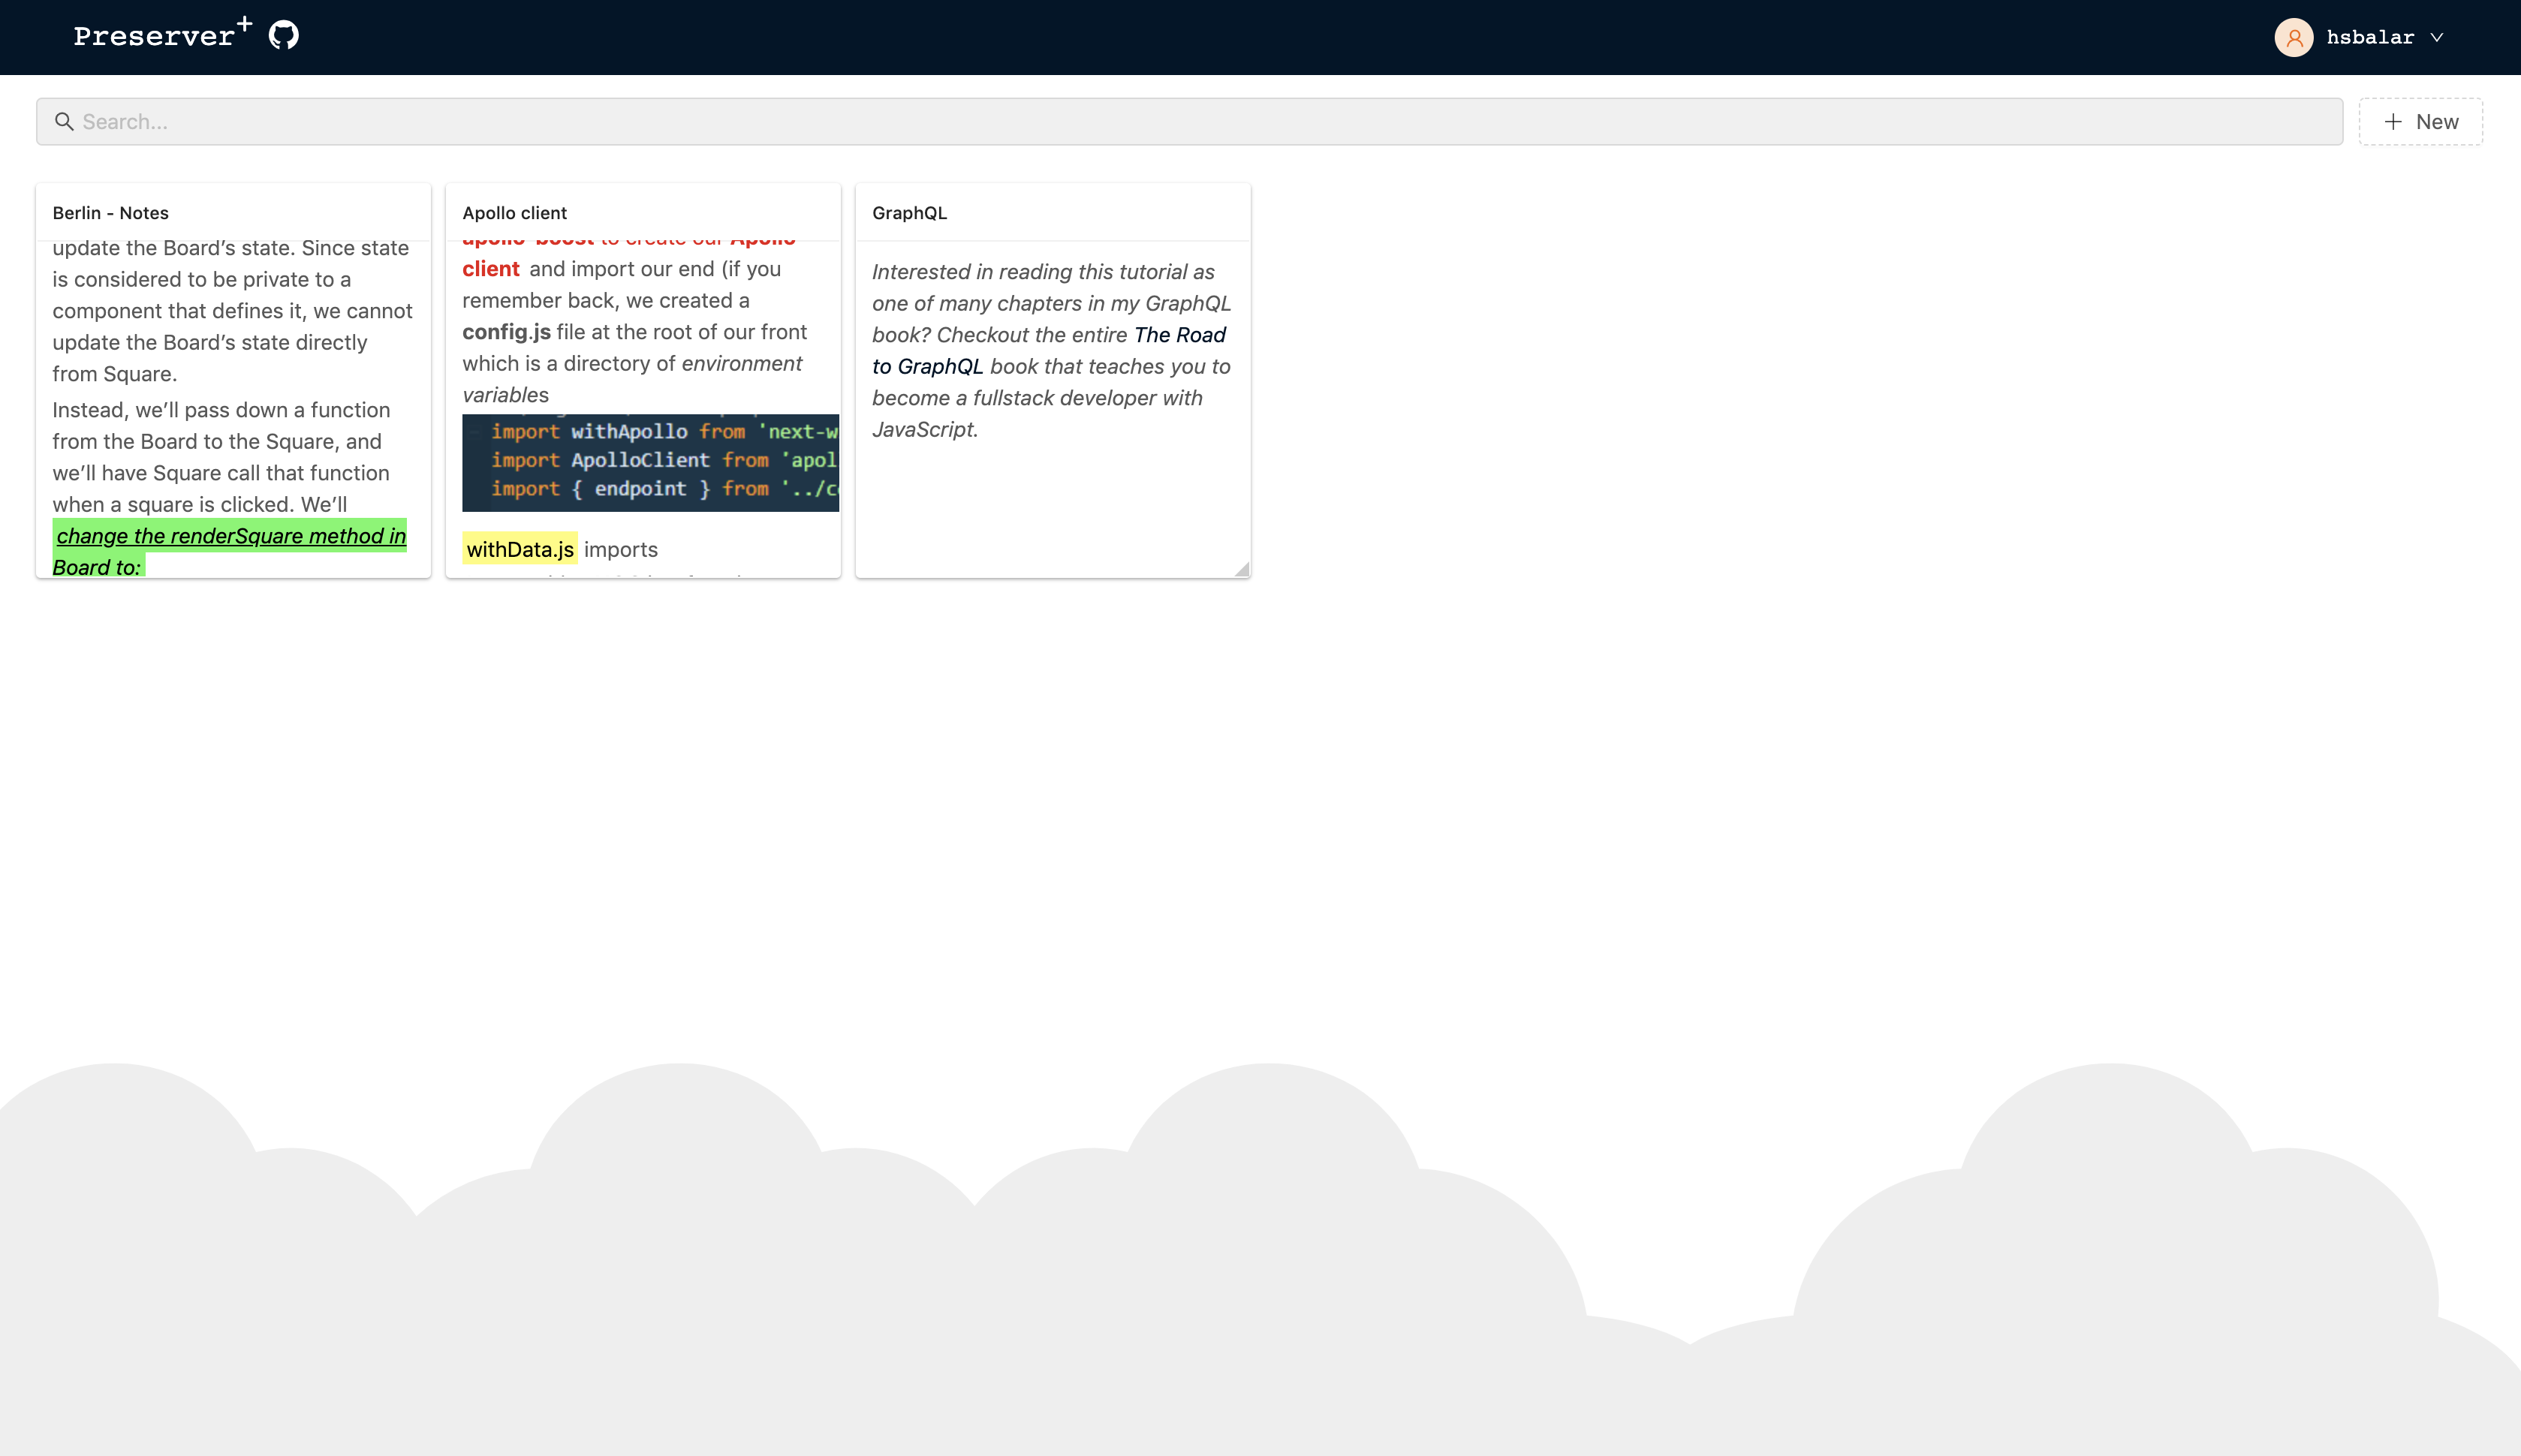This screenshot has height=1456, width=2521.
Task: Click the 'Interested in reading this tutorial' paragraph
Action: click(1051, 350)
